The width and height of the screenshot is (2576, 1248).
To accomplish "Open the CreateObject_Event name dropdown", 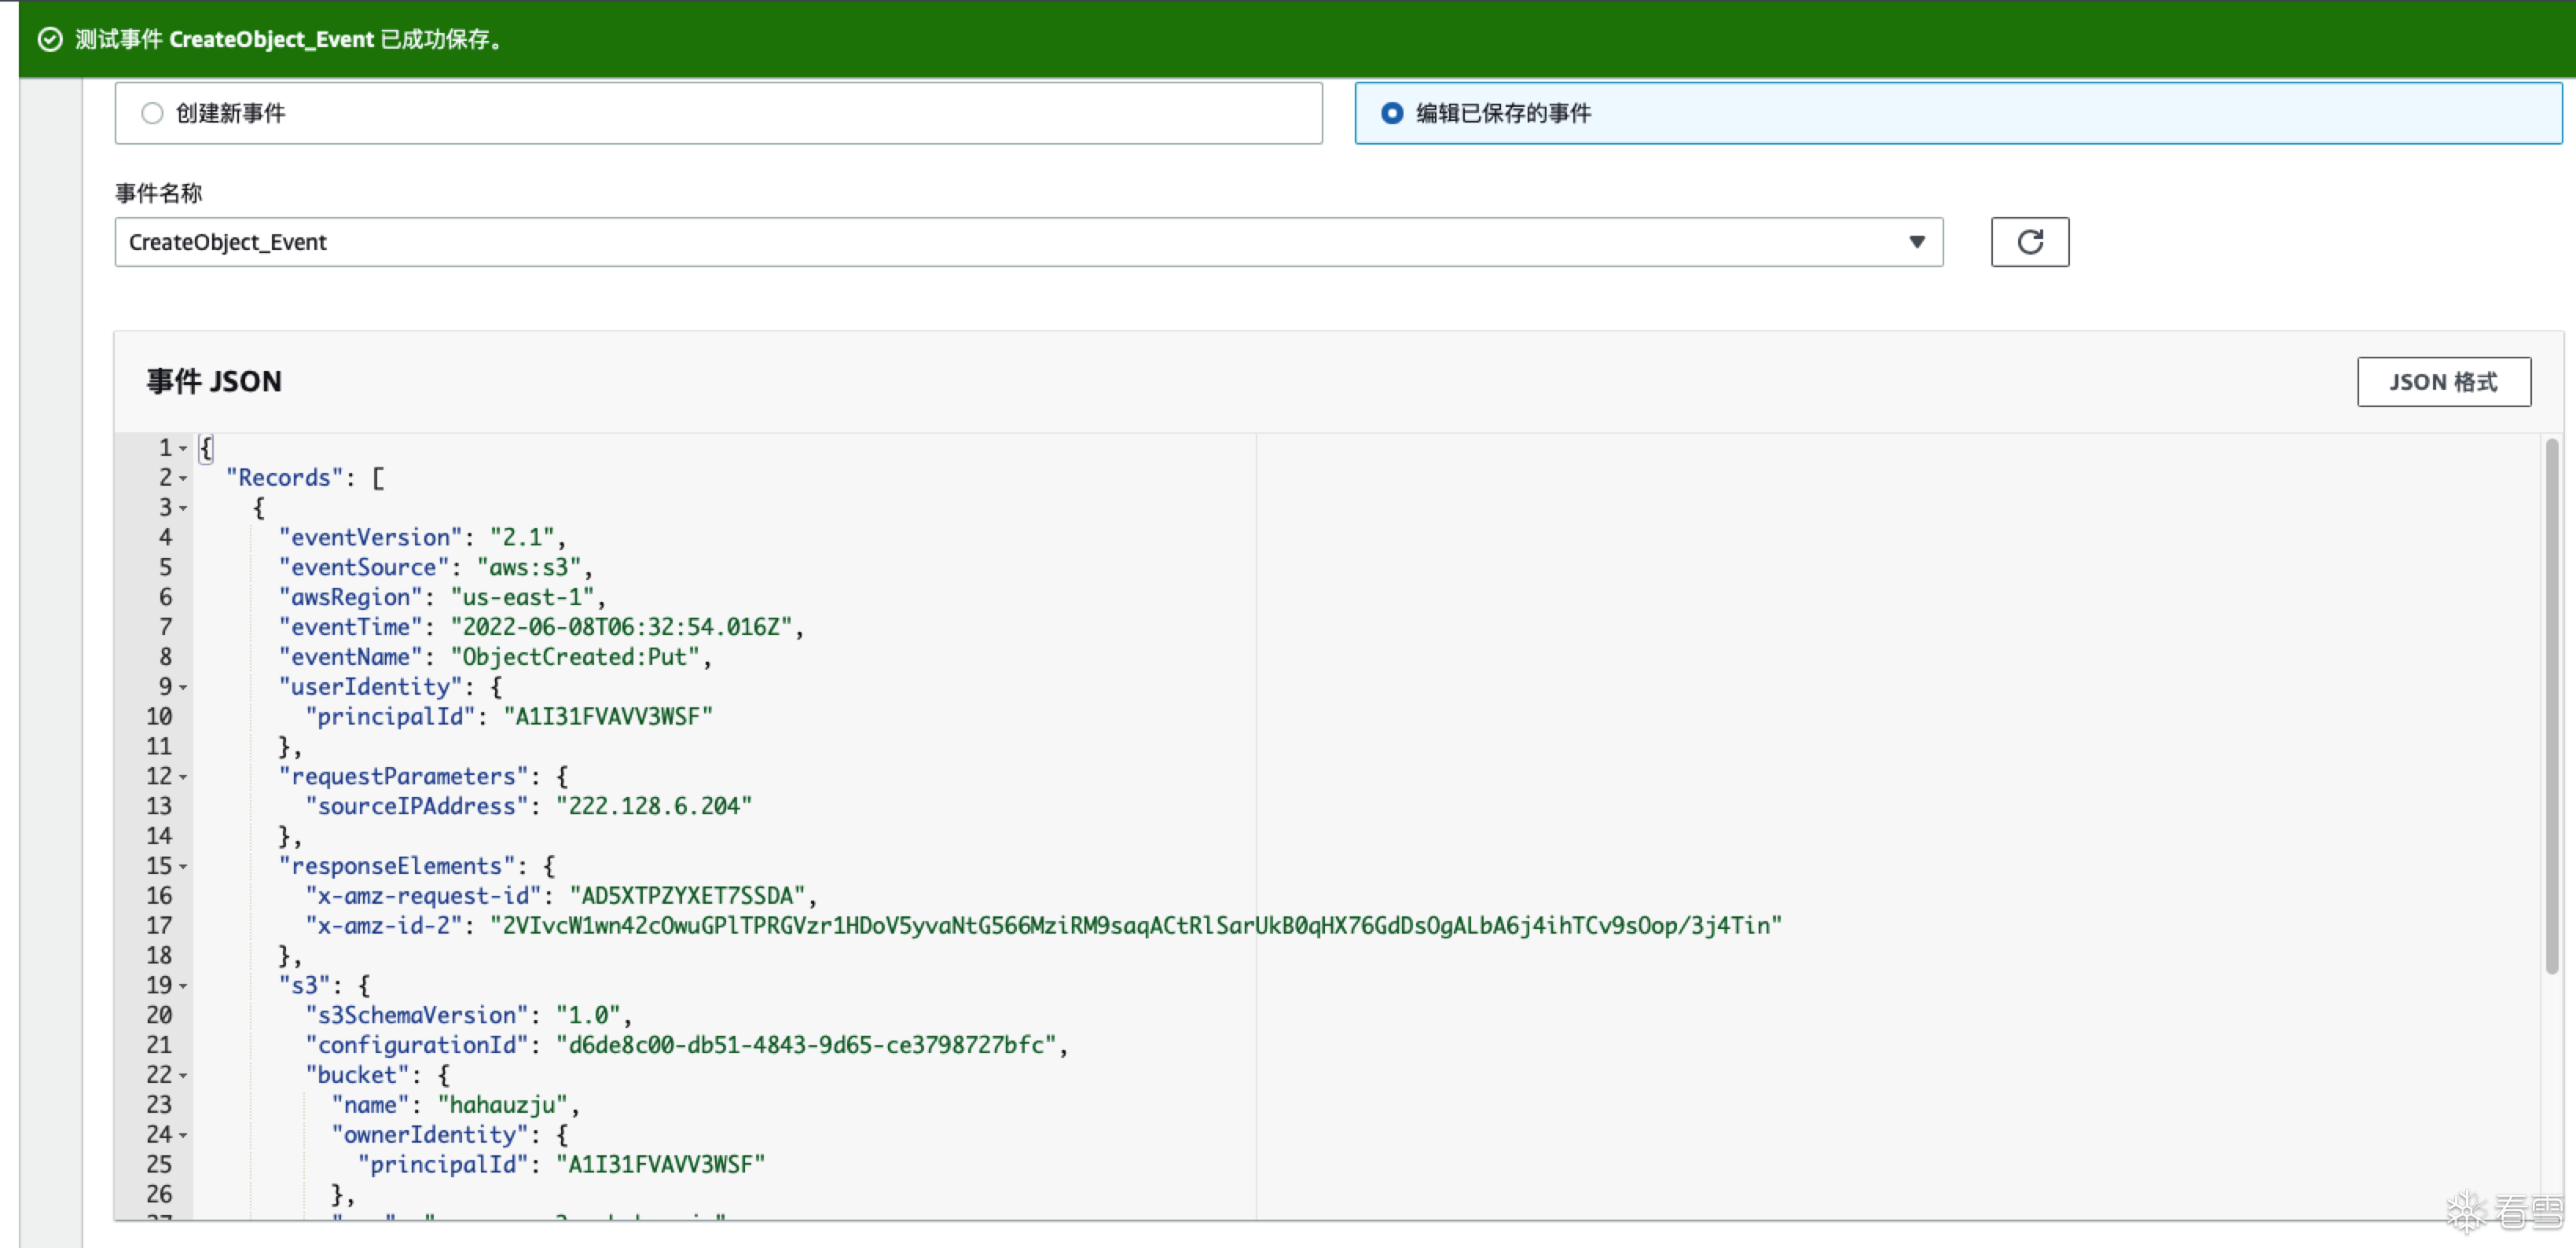I will pos(1027,242).
